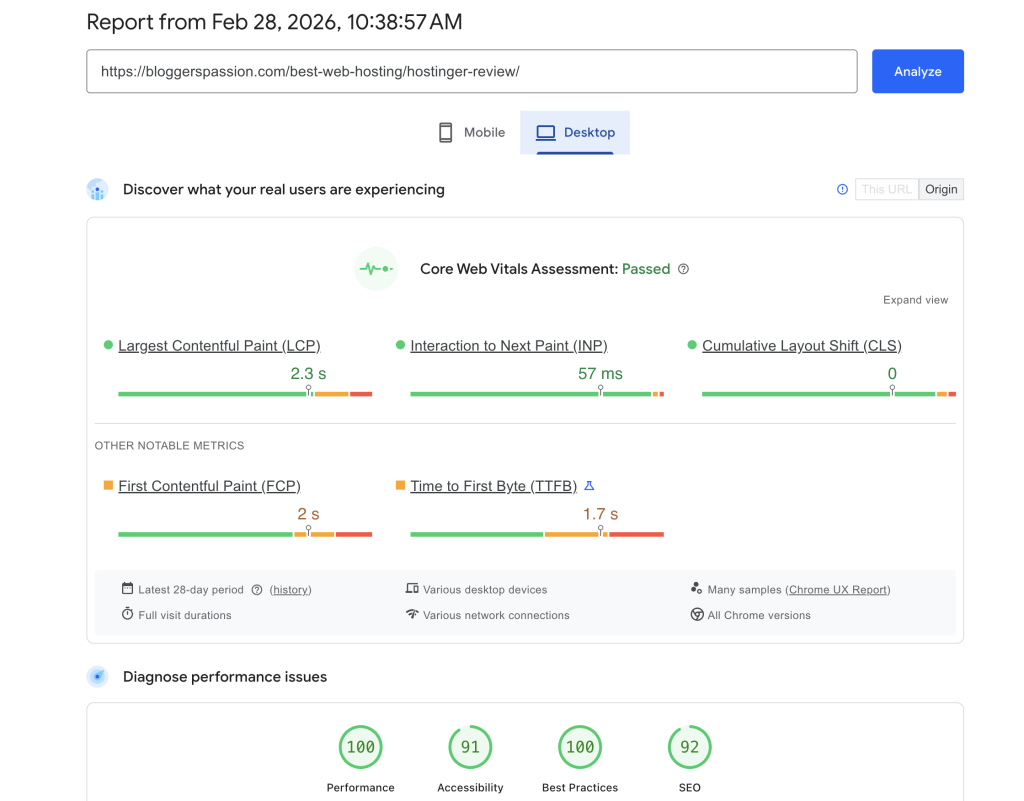Select the This URL option
The height and width of the screenshot is (801, 1024).
(886, 188)
